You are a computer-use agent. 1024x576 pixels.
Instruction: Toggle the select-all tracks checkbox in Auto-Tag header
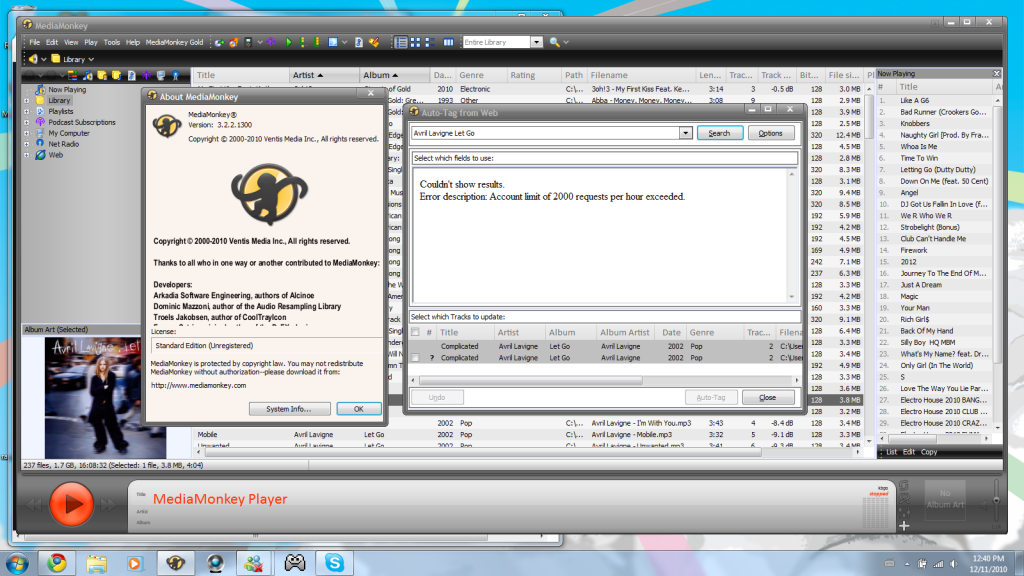[x=415, y=332]
